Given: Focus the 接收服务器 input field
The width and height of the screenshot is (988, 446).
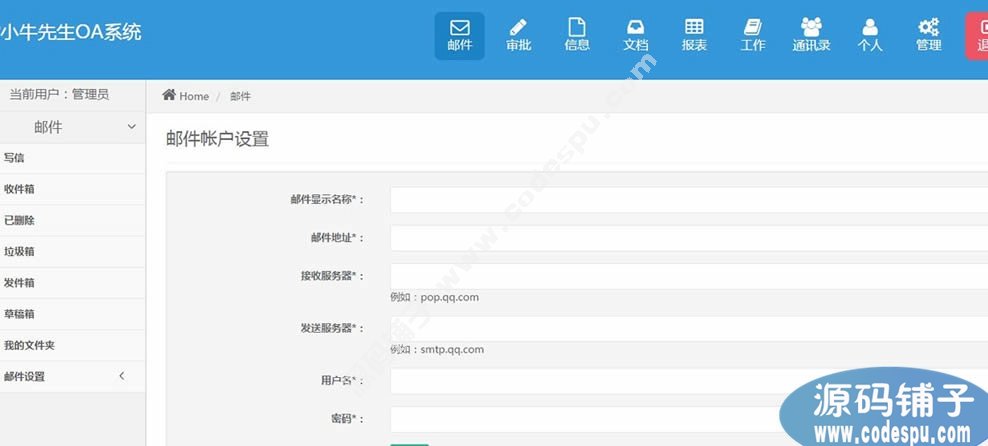Looking at the screenshot, I should pos(689,277).
